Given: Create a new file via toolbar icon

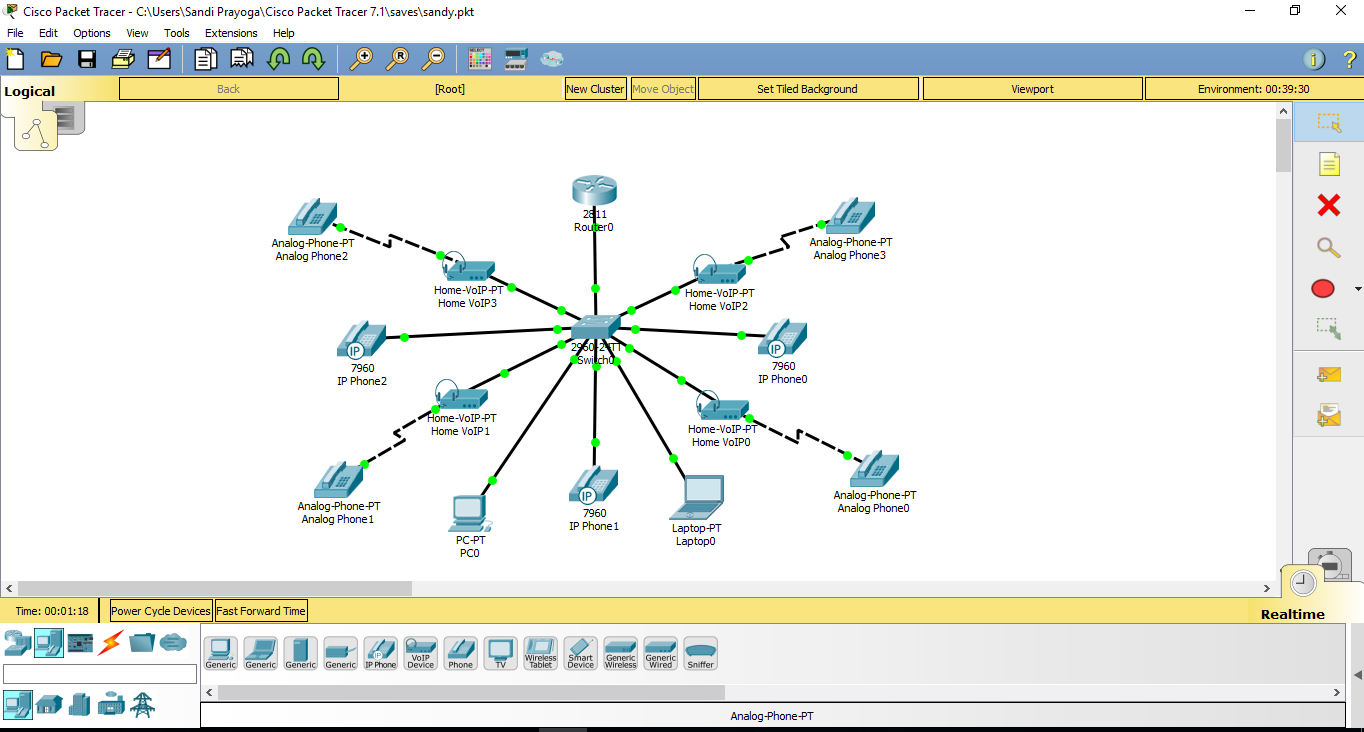Looking at the screenshot, I should click(x=16, y=59).
